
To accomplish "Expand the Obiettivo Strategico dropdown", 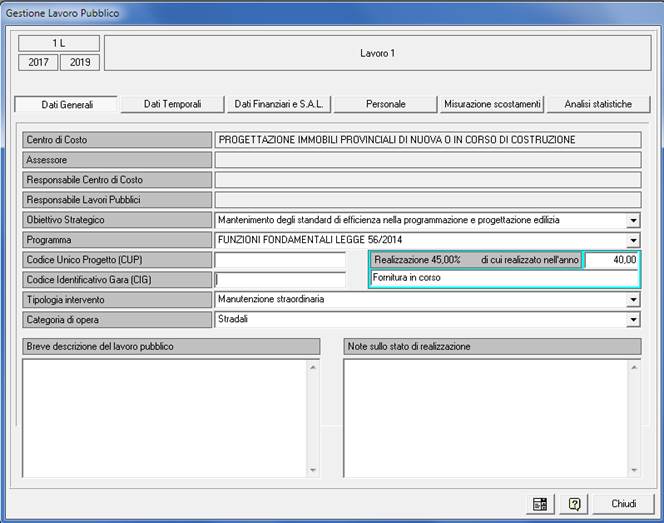I will click(632, 220).
